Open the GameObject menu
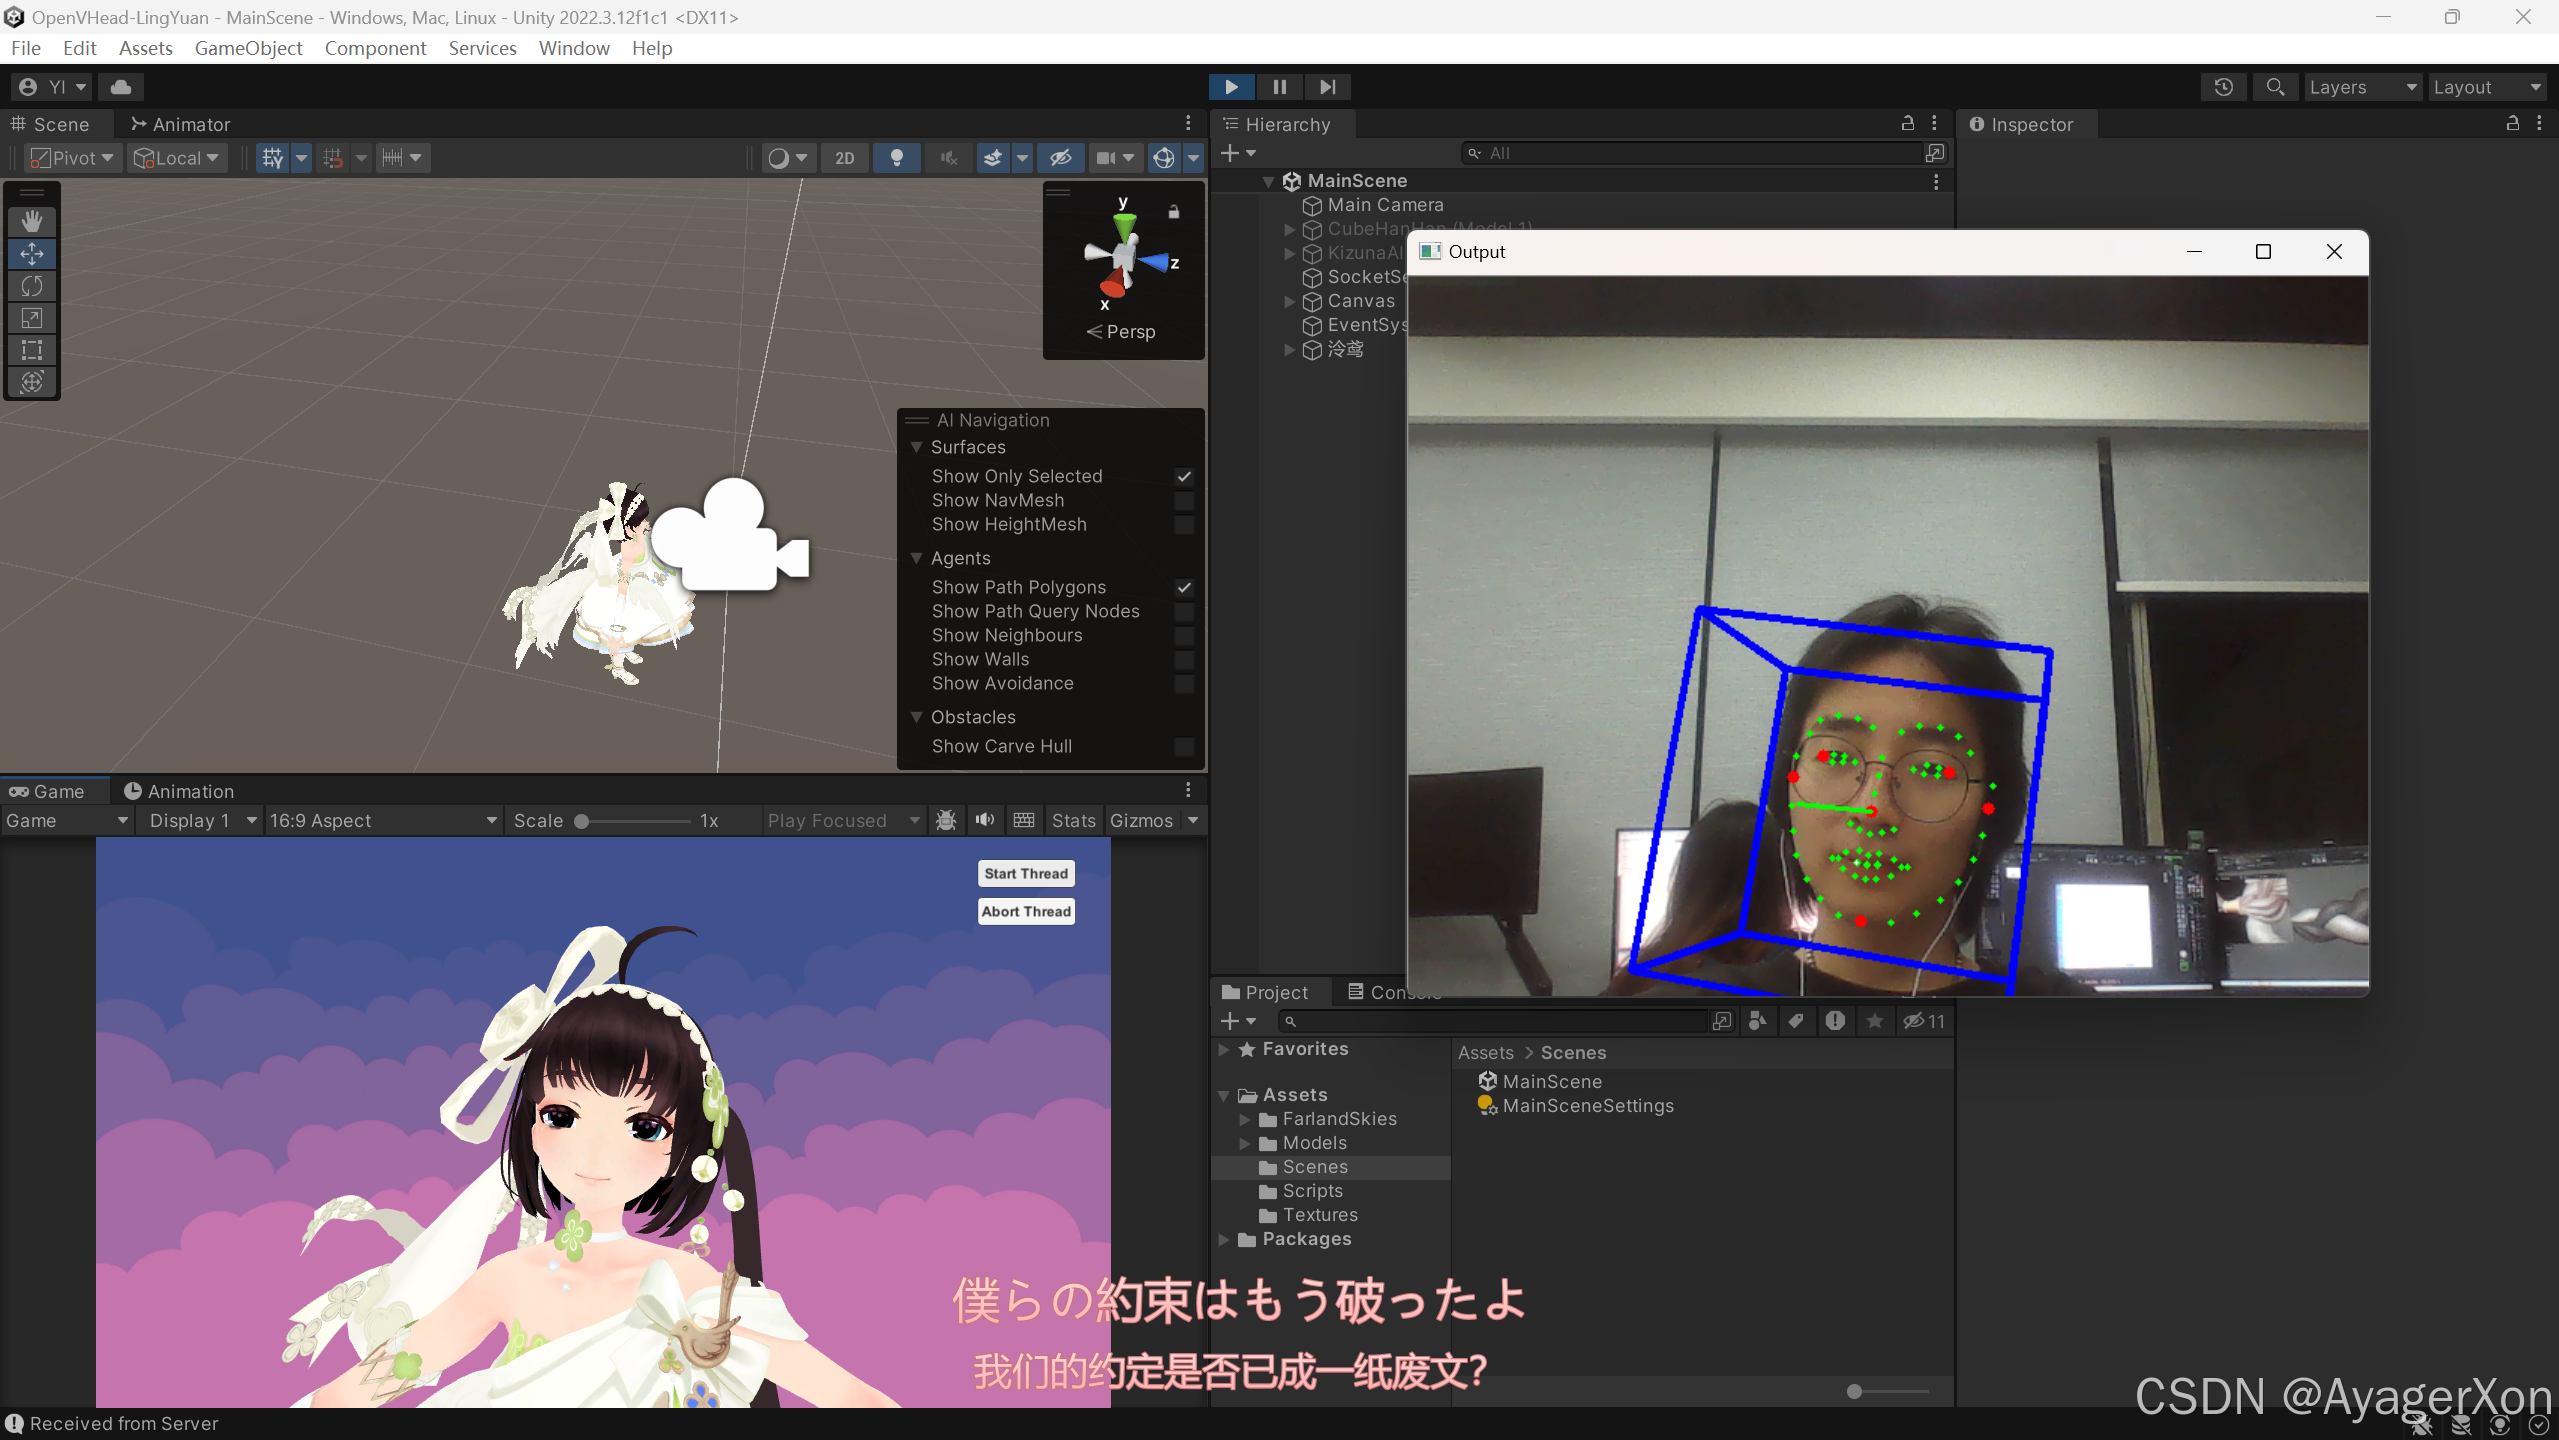2559x1440 pixels. 248,48
